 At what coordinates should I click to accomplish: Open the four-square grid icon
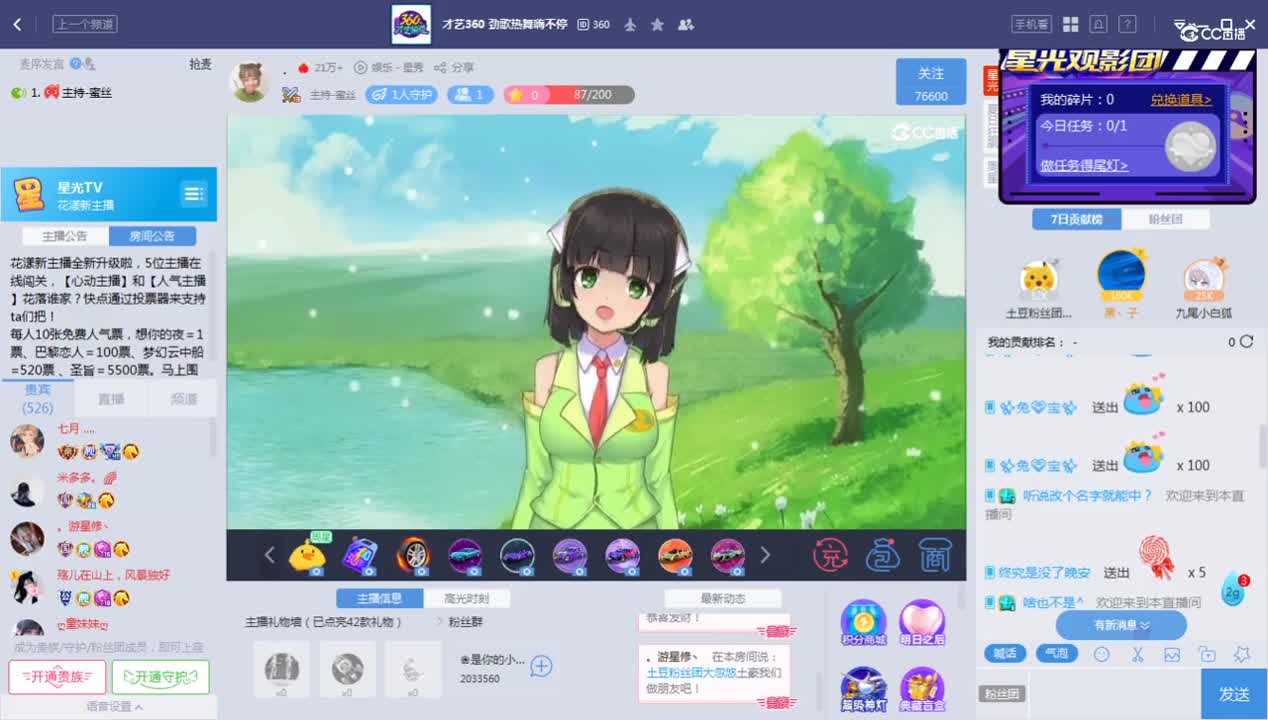click(1070, 24)
